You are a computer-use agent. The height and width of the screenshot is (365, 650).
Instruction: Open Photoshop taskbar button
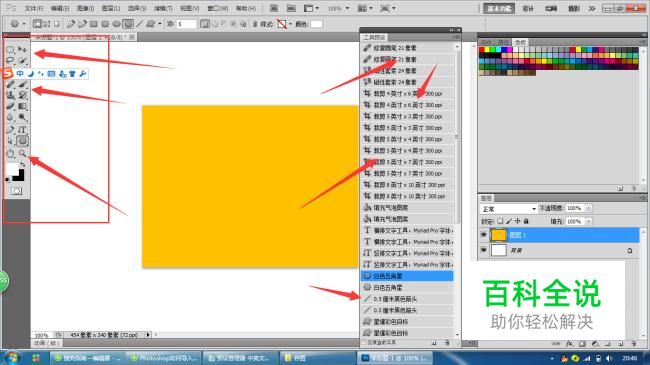[x=394, y=358]
